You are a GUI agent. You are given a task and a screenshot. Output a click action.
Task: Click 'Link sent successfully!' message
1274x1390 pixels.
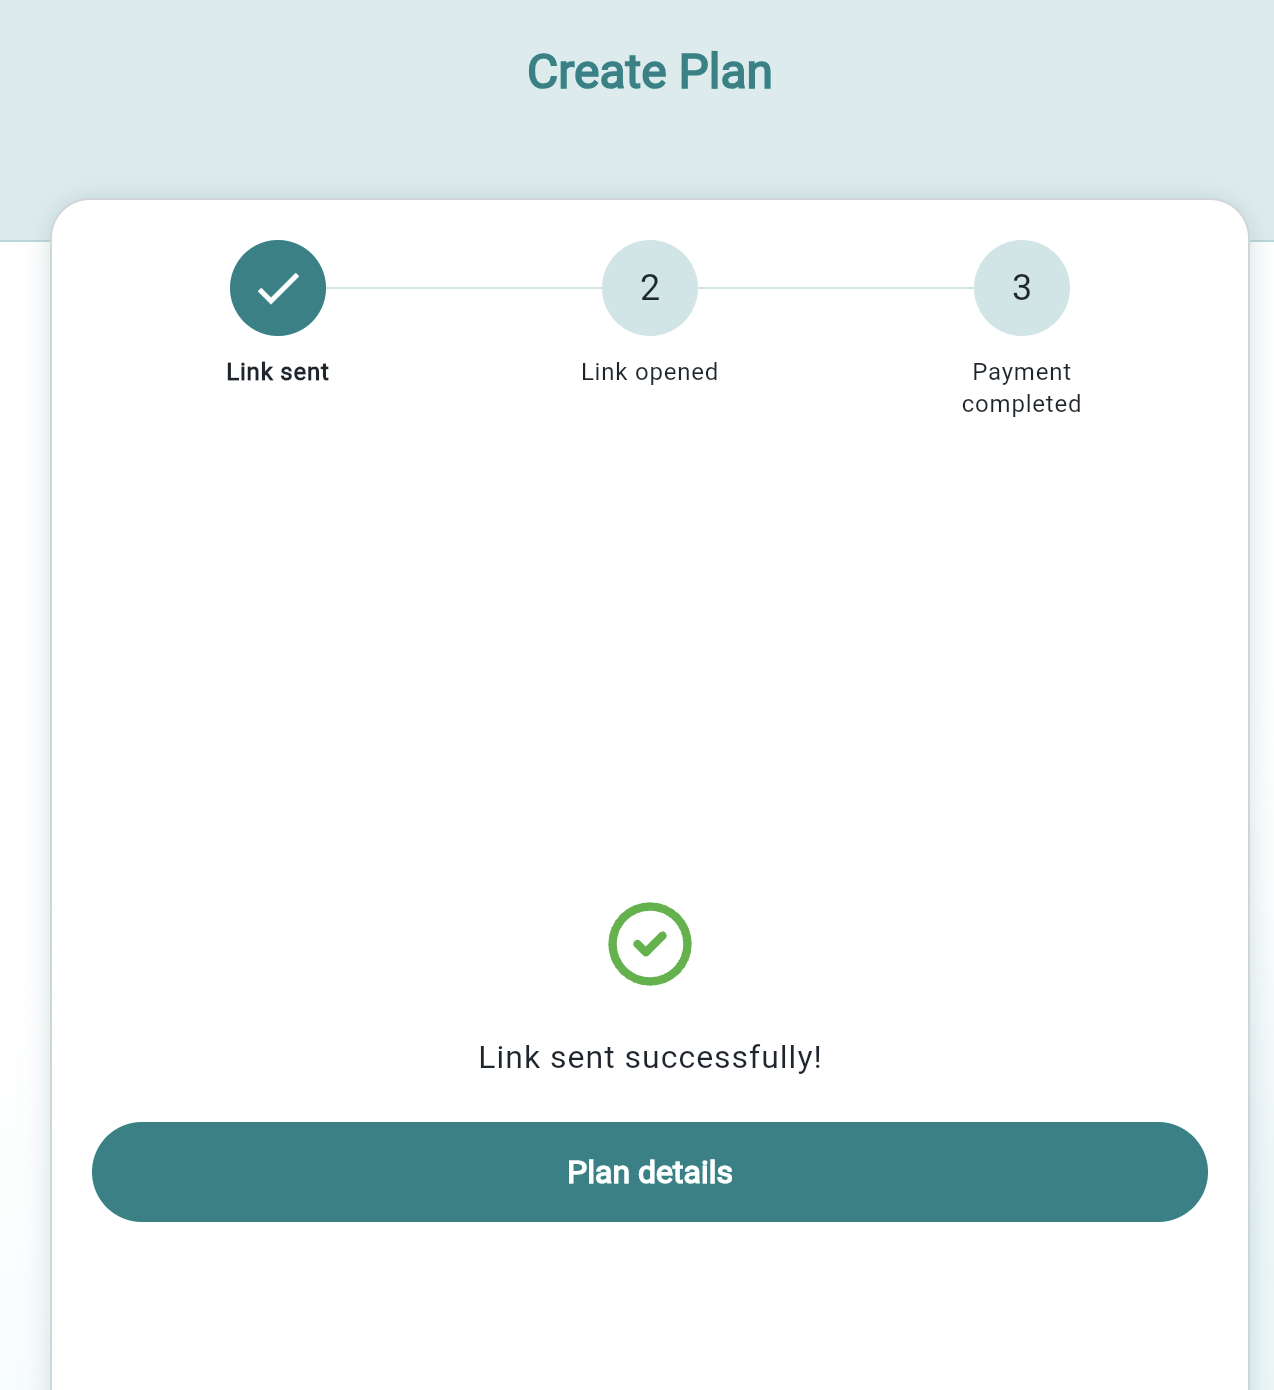click(650, 1057)
